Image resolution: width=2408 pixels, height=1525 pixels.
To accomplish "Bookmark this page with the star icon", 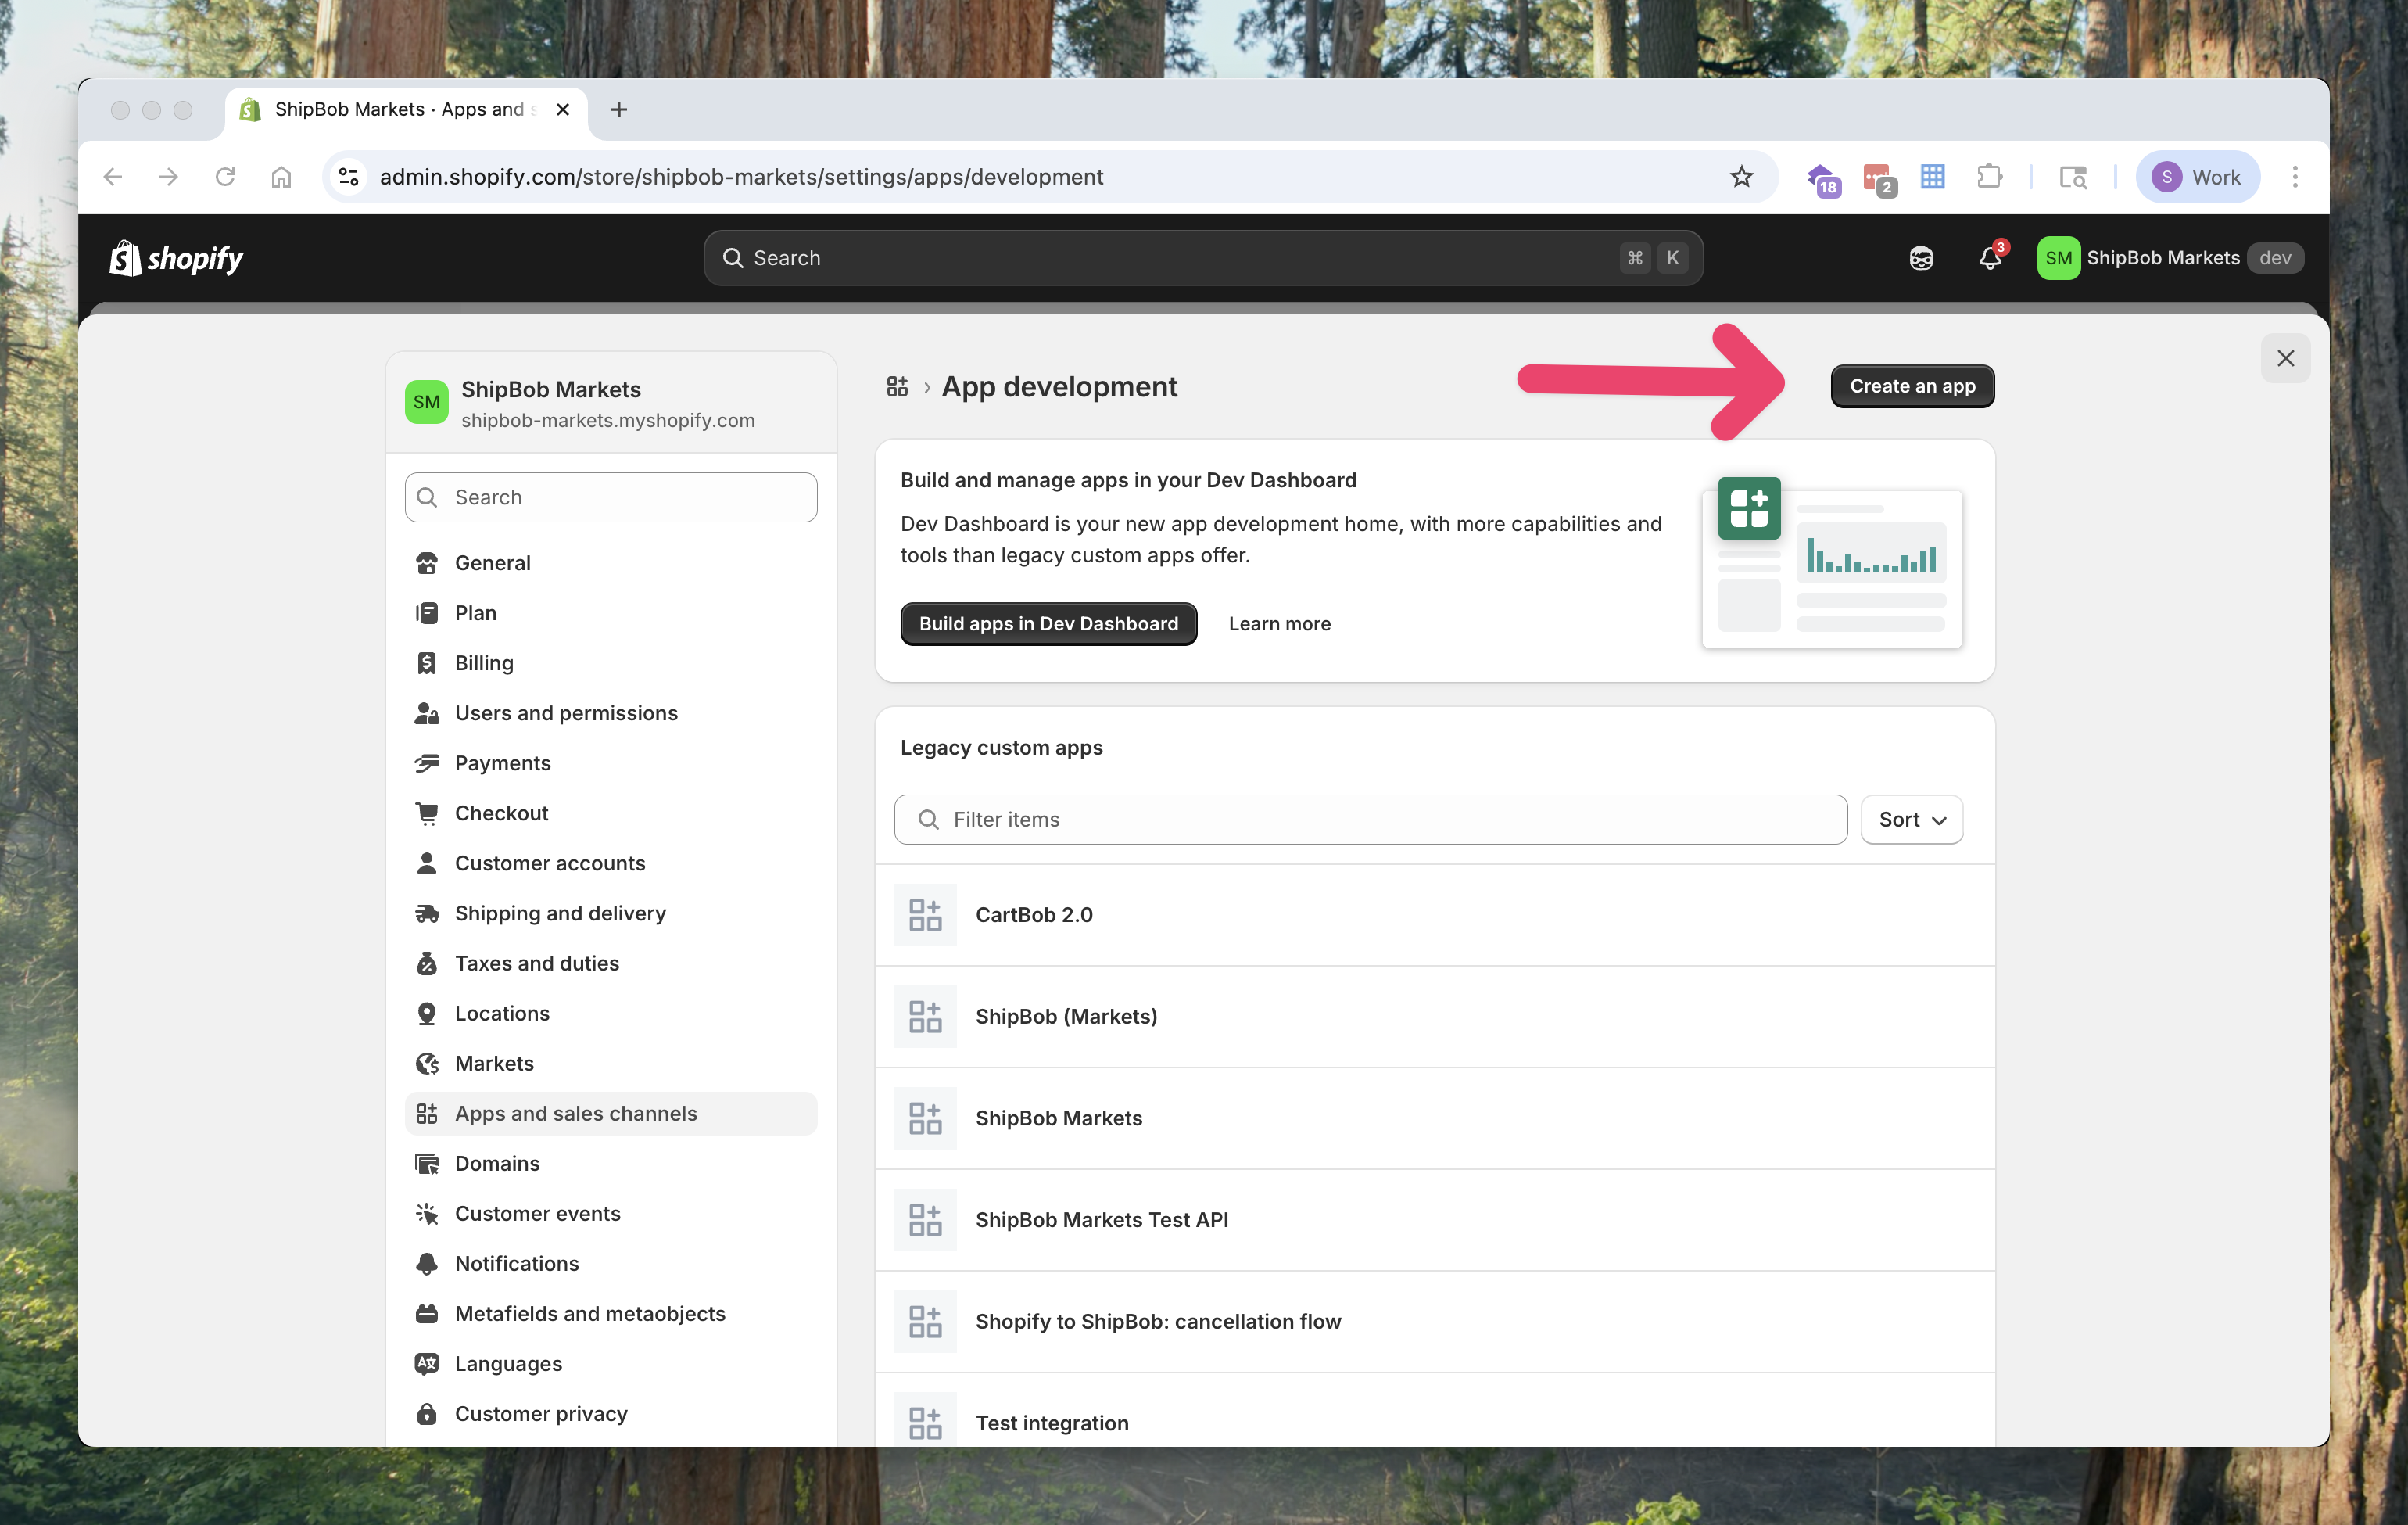I will point(1741,177).
